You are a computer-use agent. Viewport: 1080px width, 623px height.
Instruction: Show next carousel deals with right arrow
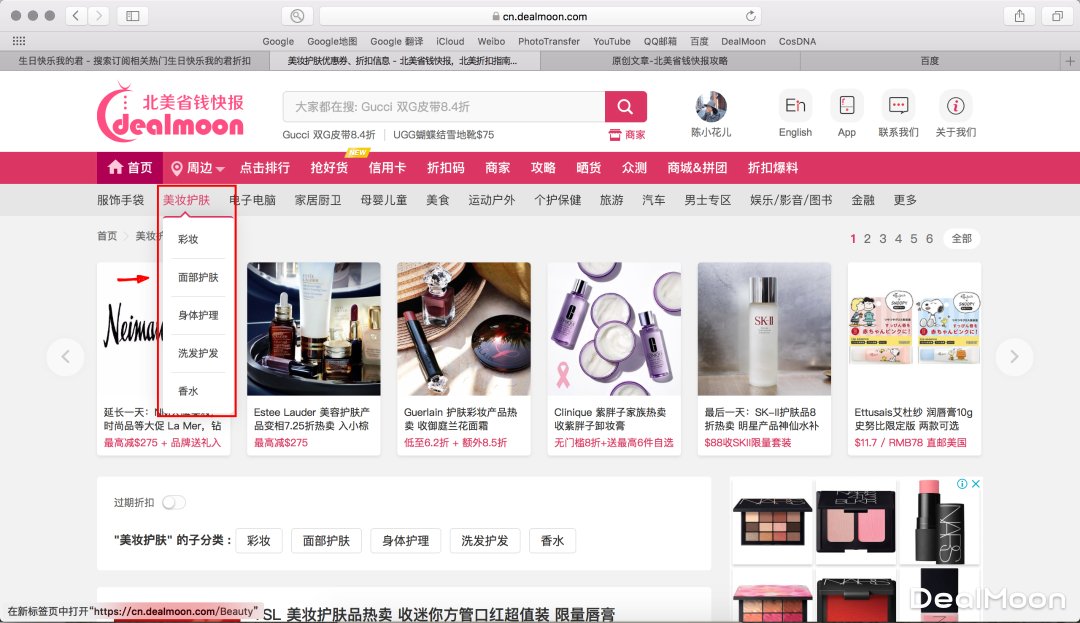(x=1014, y=356)
